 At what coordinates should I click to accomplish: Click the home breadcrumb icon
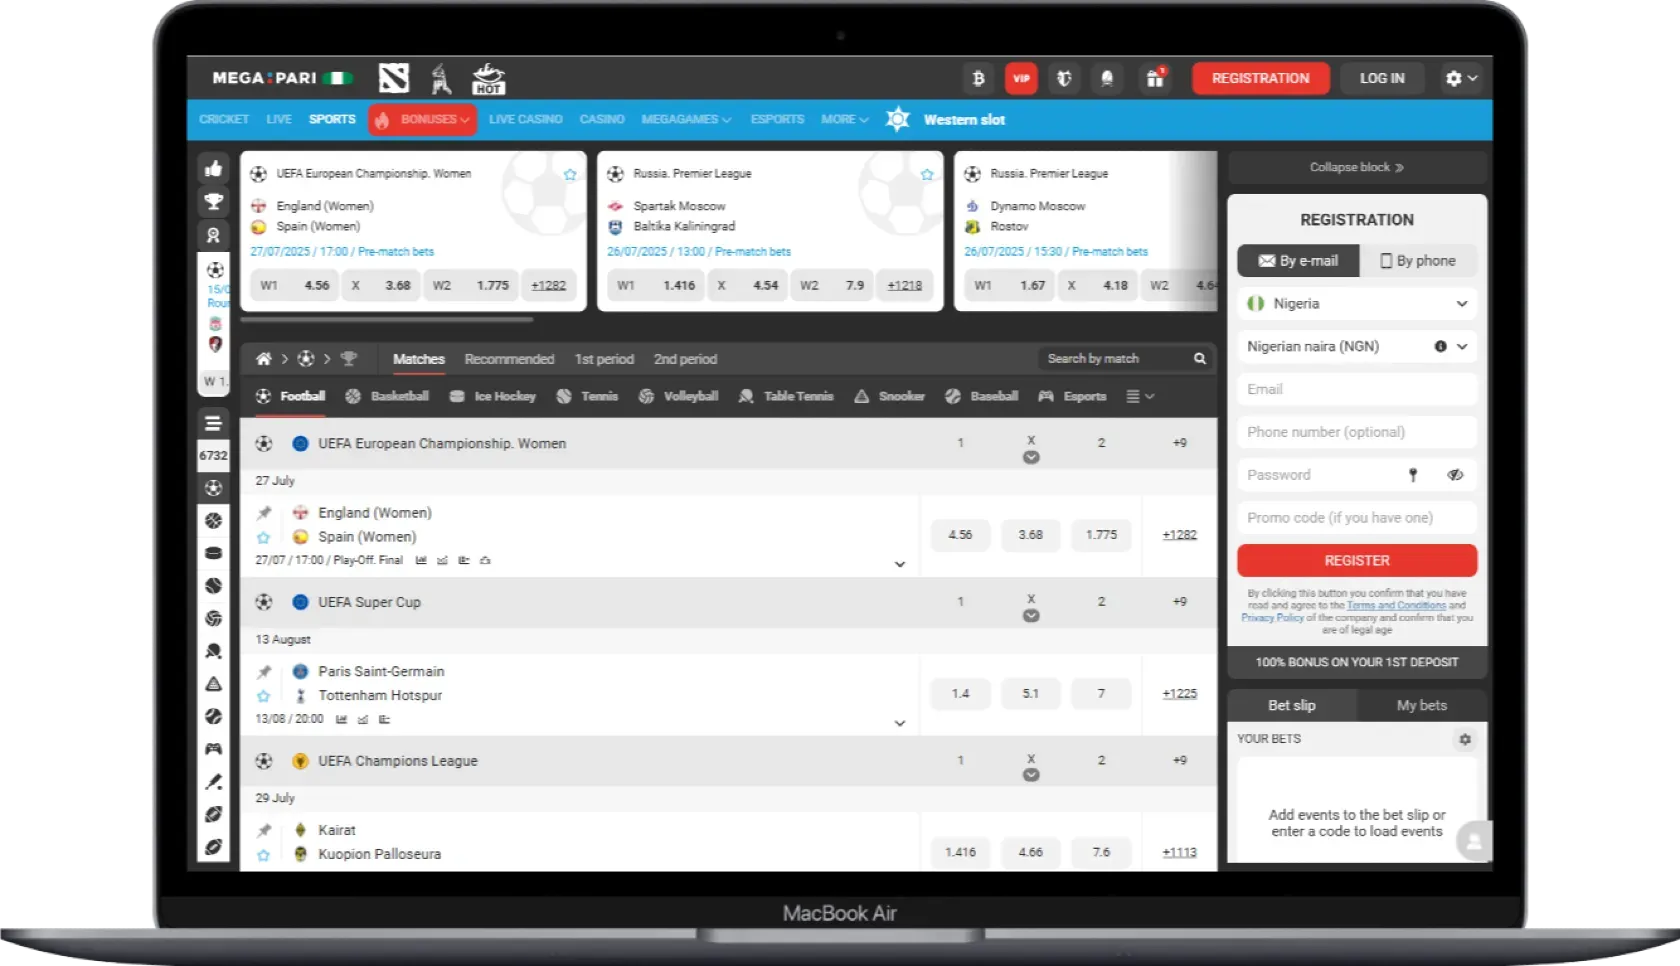pyautogui.click(x=263, y=359)
